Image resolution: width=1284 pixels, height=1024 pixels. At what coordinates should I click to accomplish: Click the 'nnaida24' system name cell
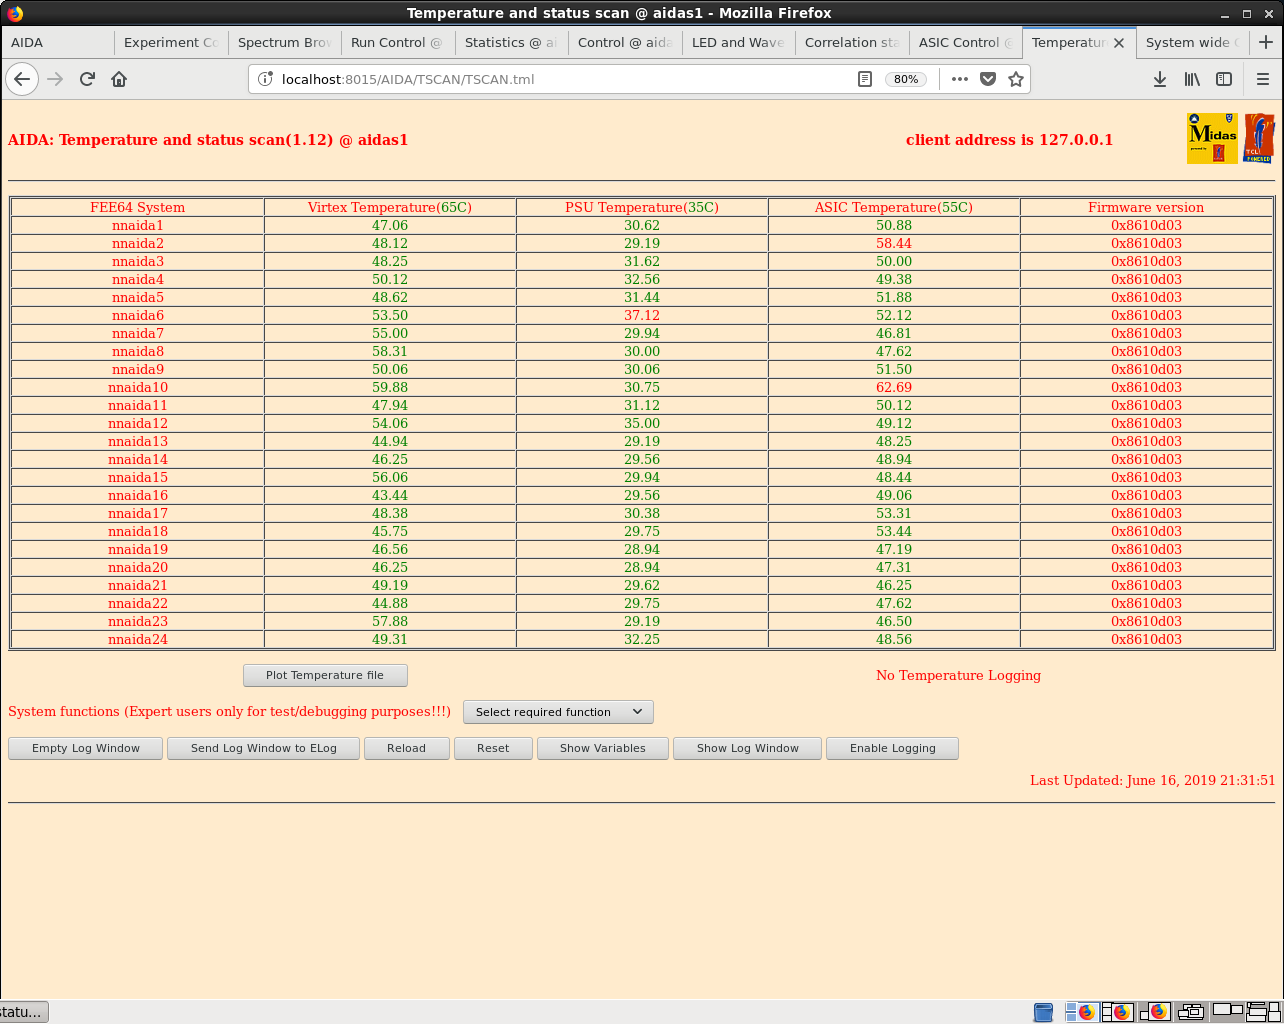pos(138,639)
